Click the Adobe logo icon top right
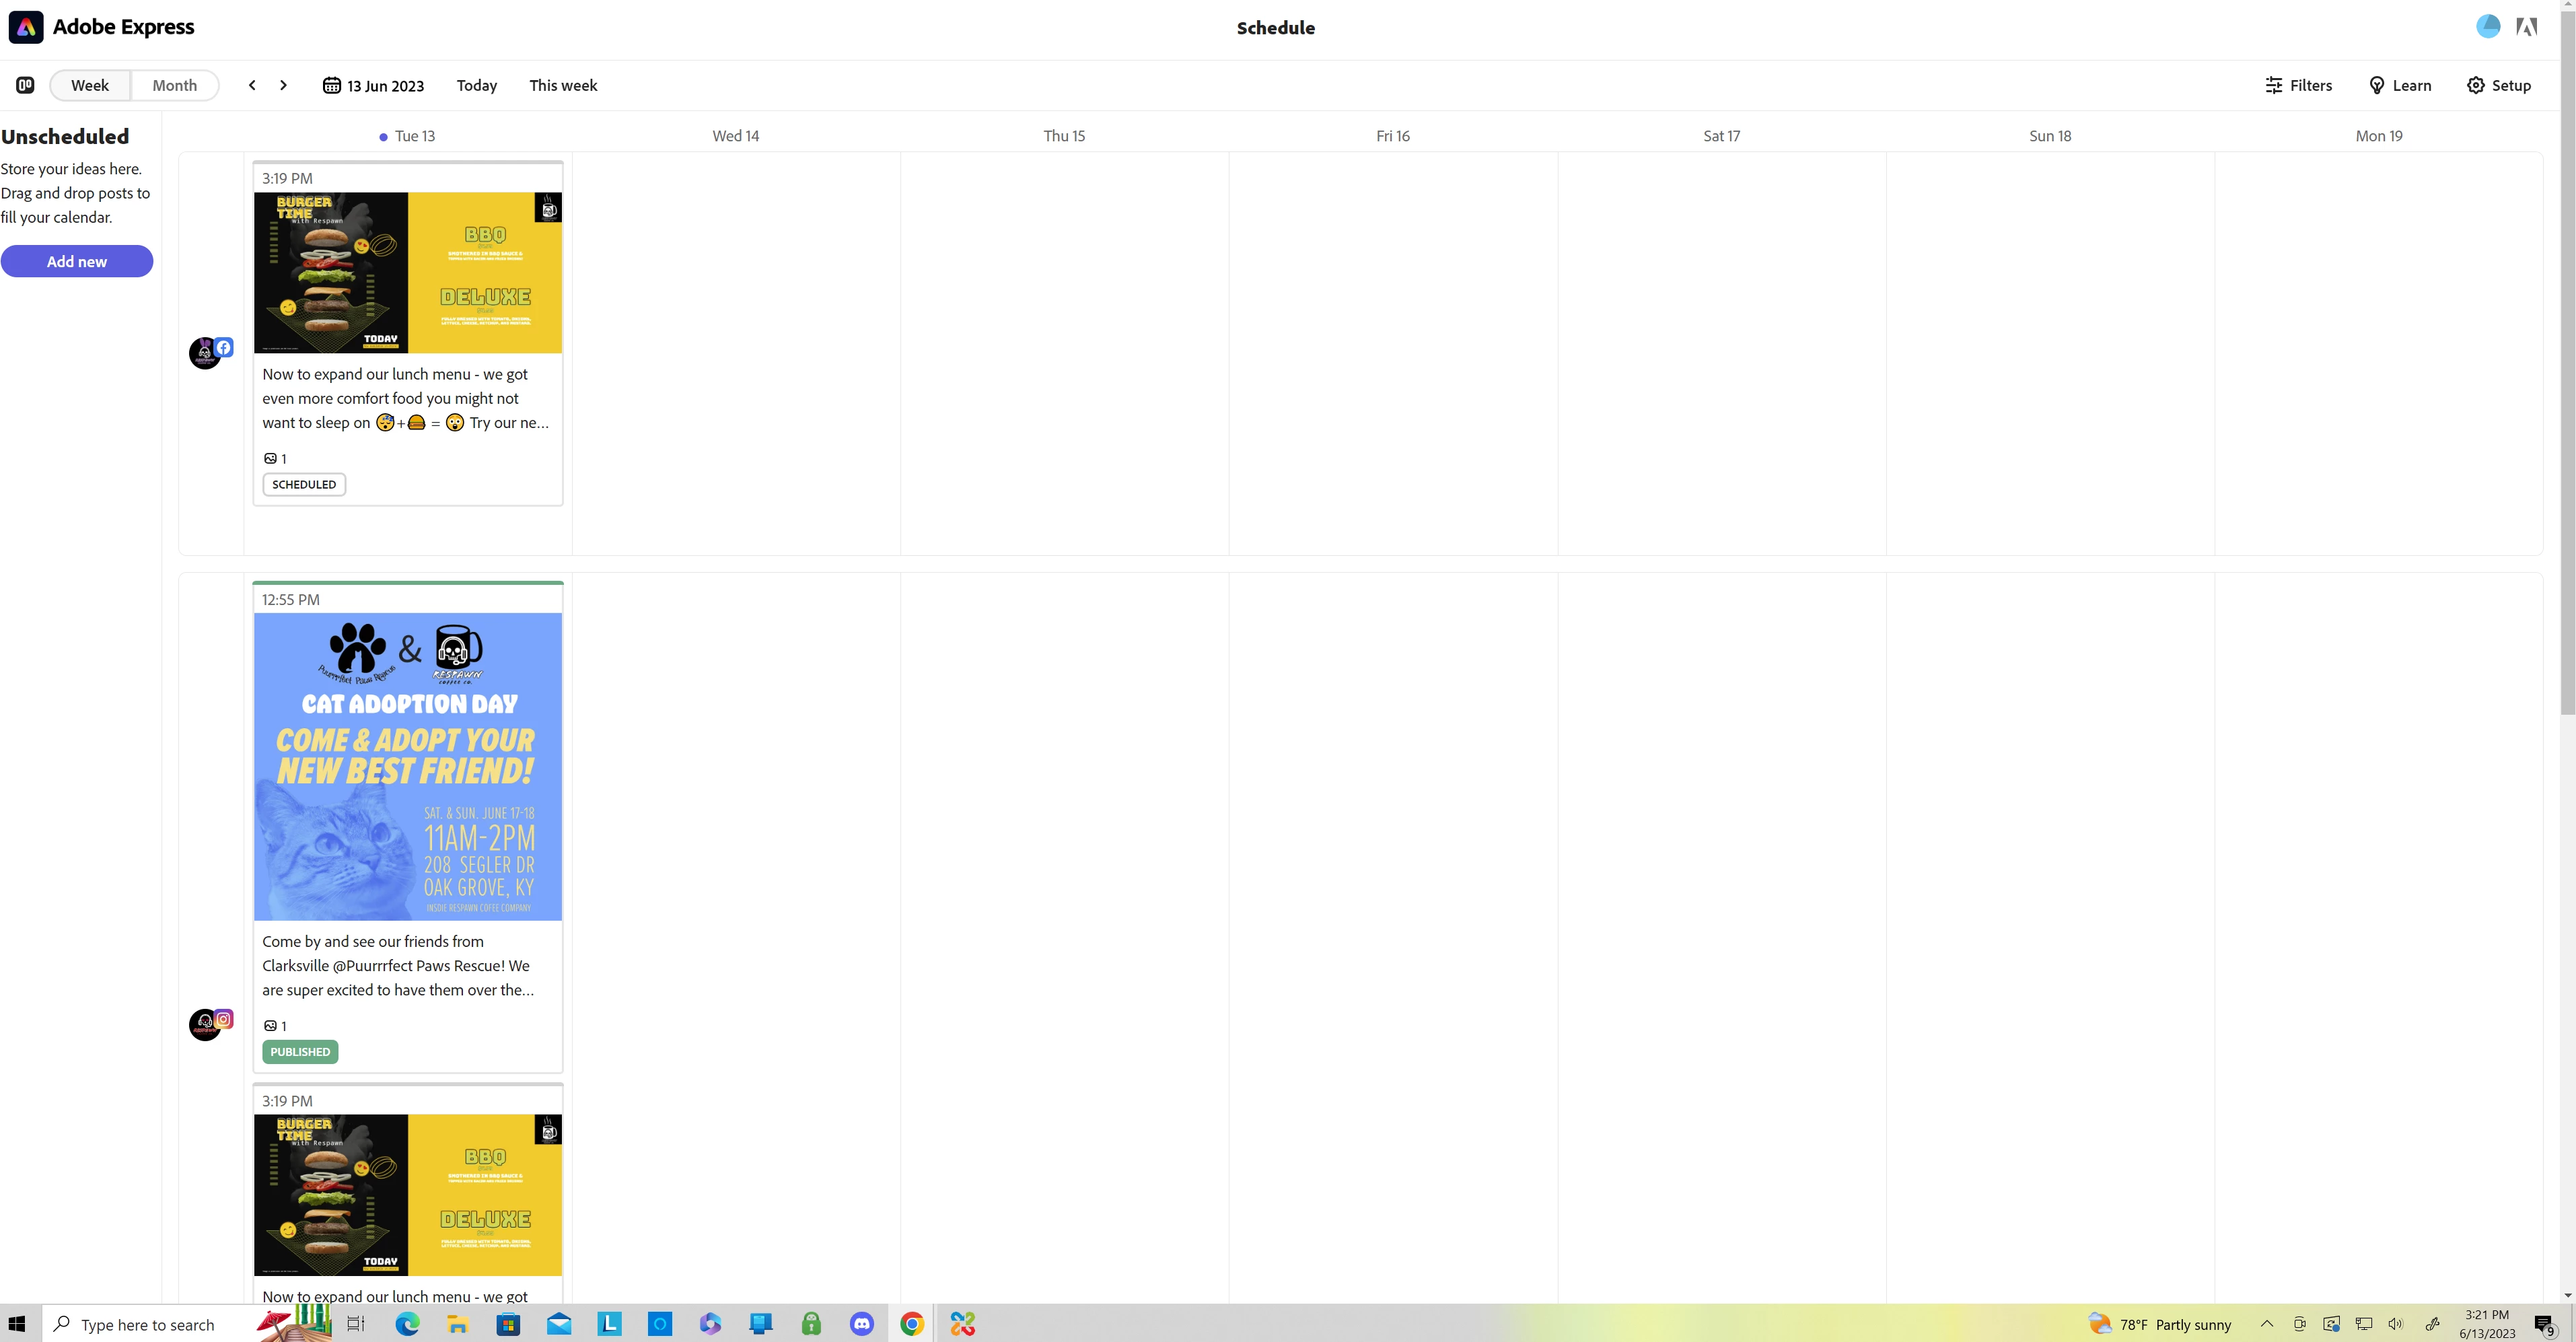2576x1342 pixels. [2527, 27]
